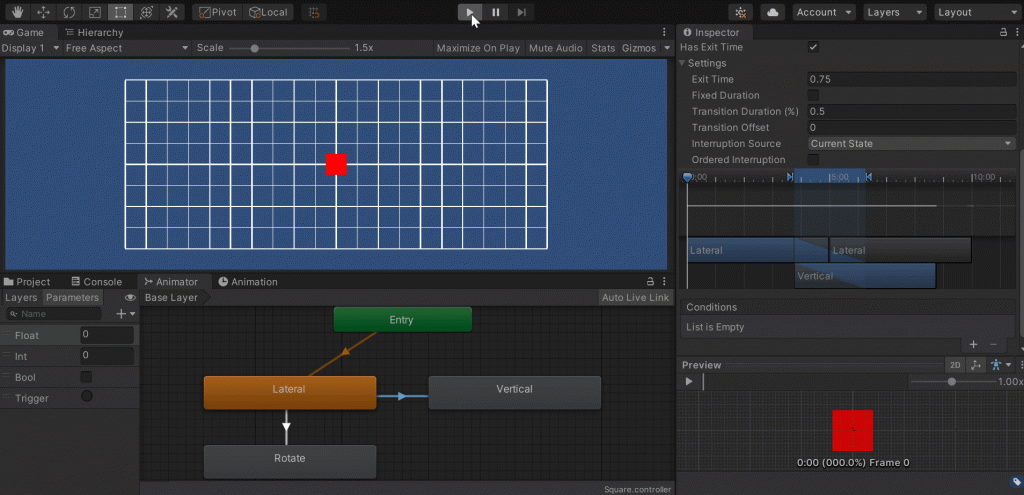The image size is (1024, 495).
Task: Open the cloud services icon
Action: coord(772,12)
